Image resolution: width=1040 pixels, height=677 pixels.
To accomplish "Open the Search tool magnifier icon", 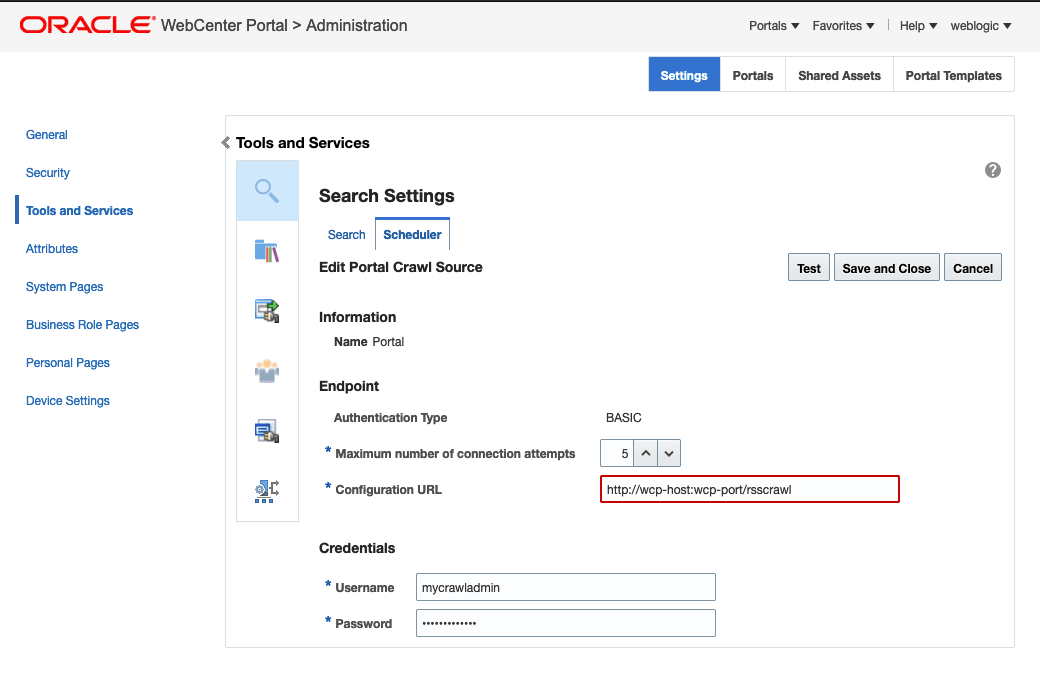I will click(267, 191).
